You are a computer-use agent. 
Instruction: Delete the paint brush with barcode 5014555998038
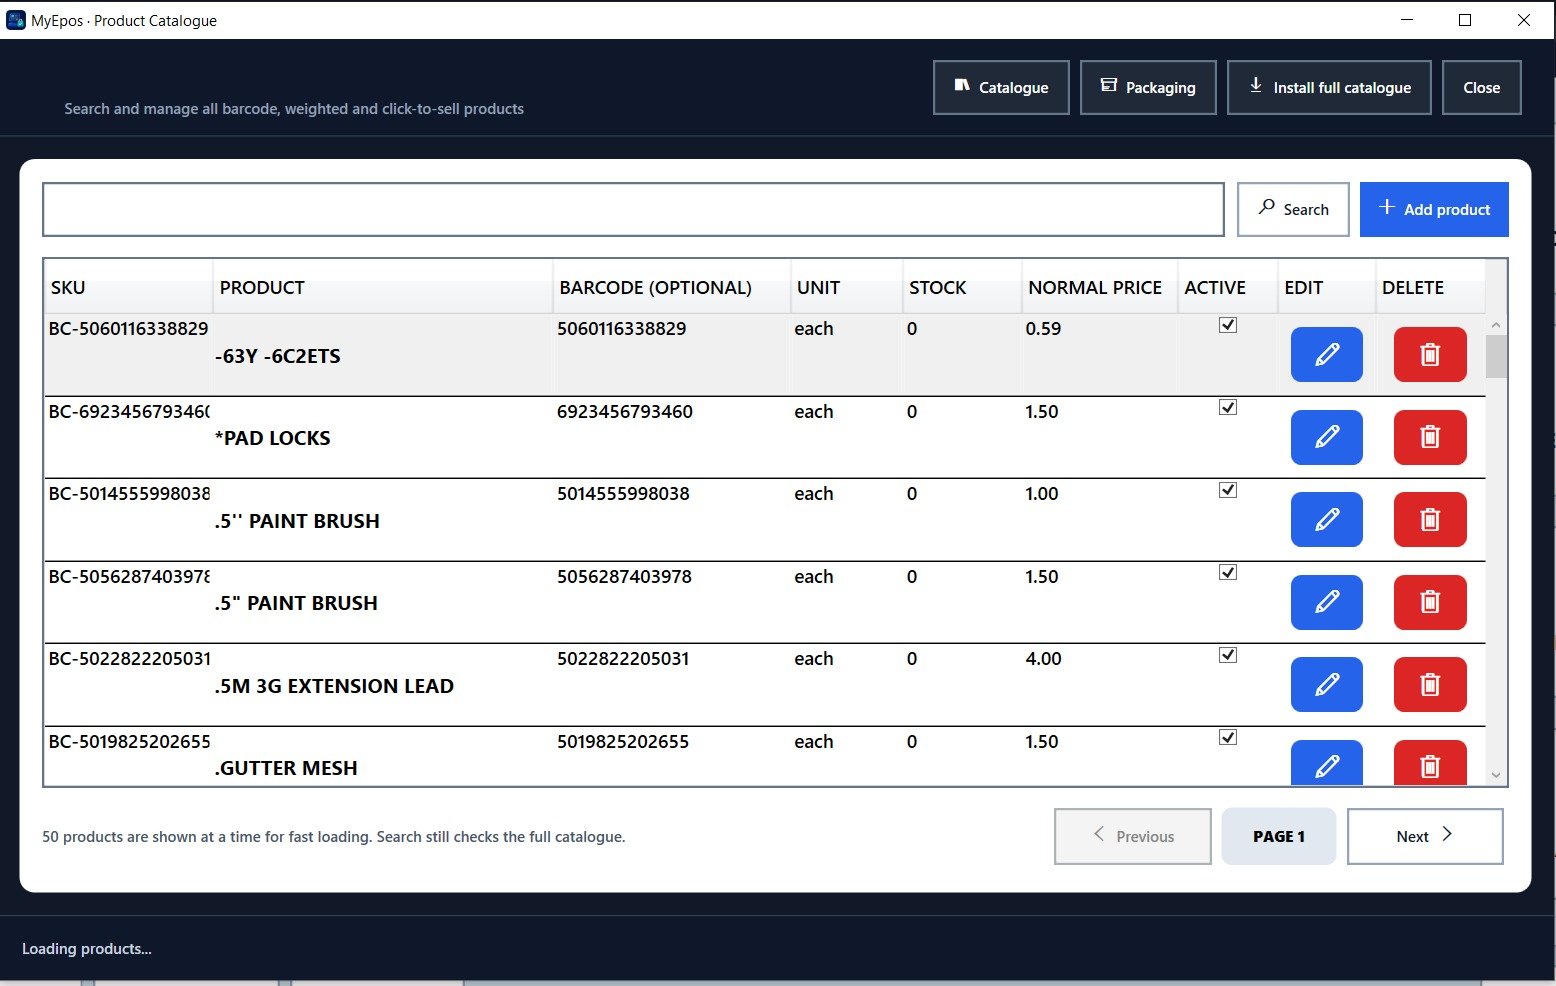point(1430,519)
